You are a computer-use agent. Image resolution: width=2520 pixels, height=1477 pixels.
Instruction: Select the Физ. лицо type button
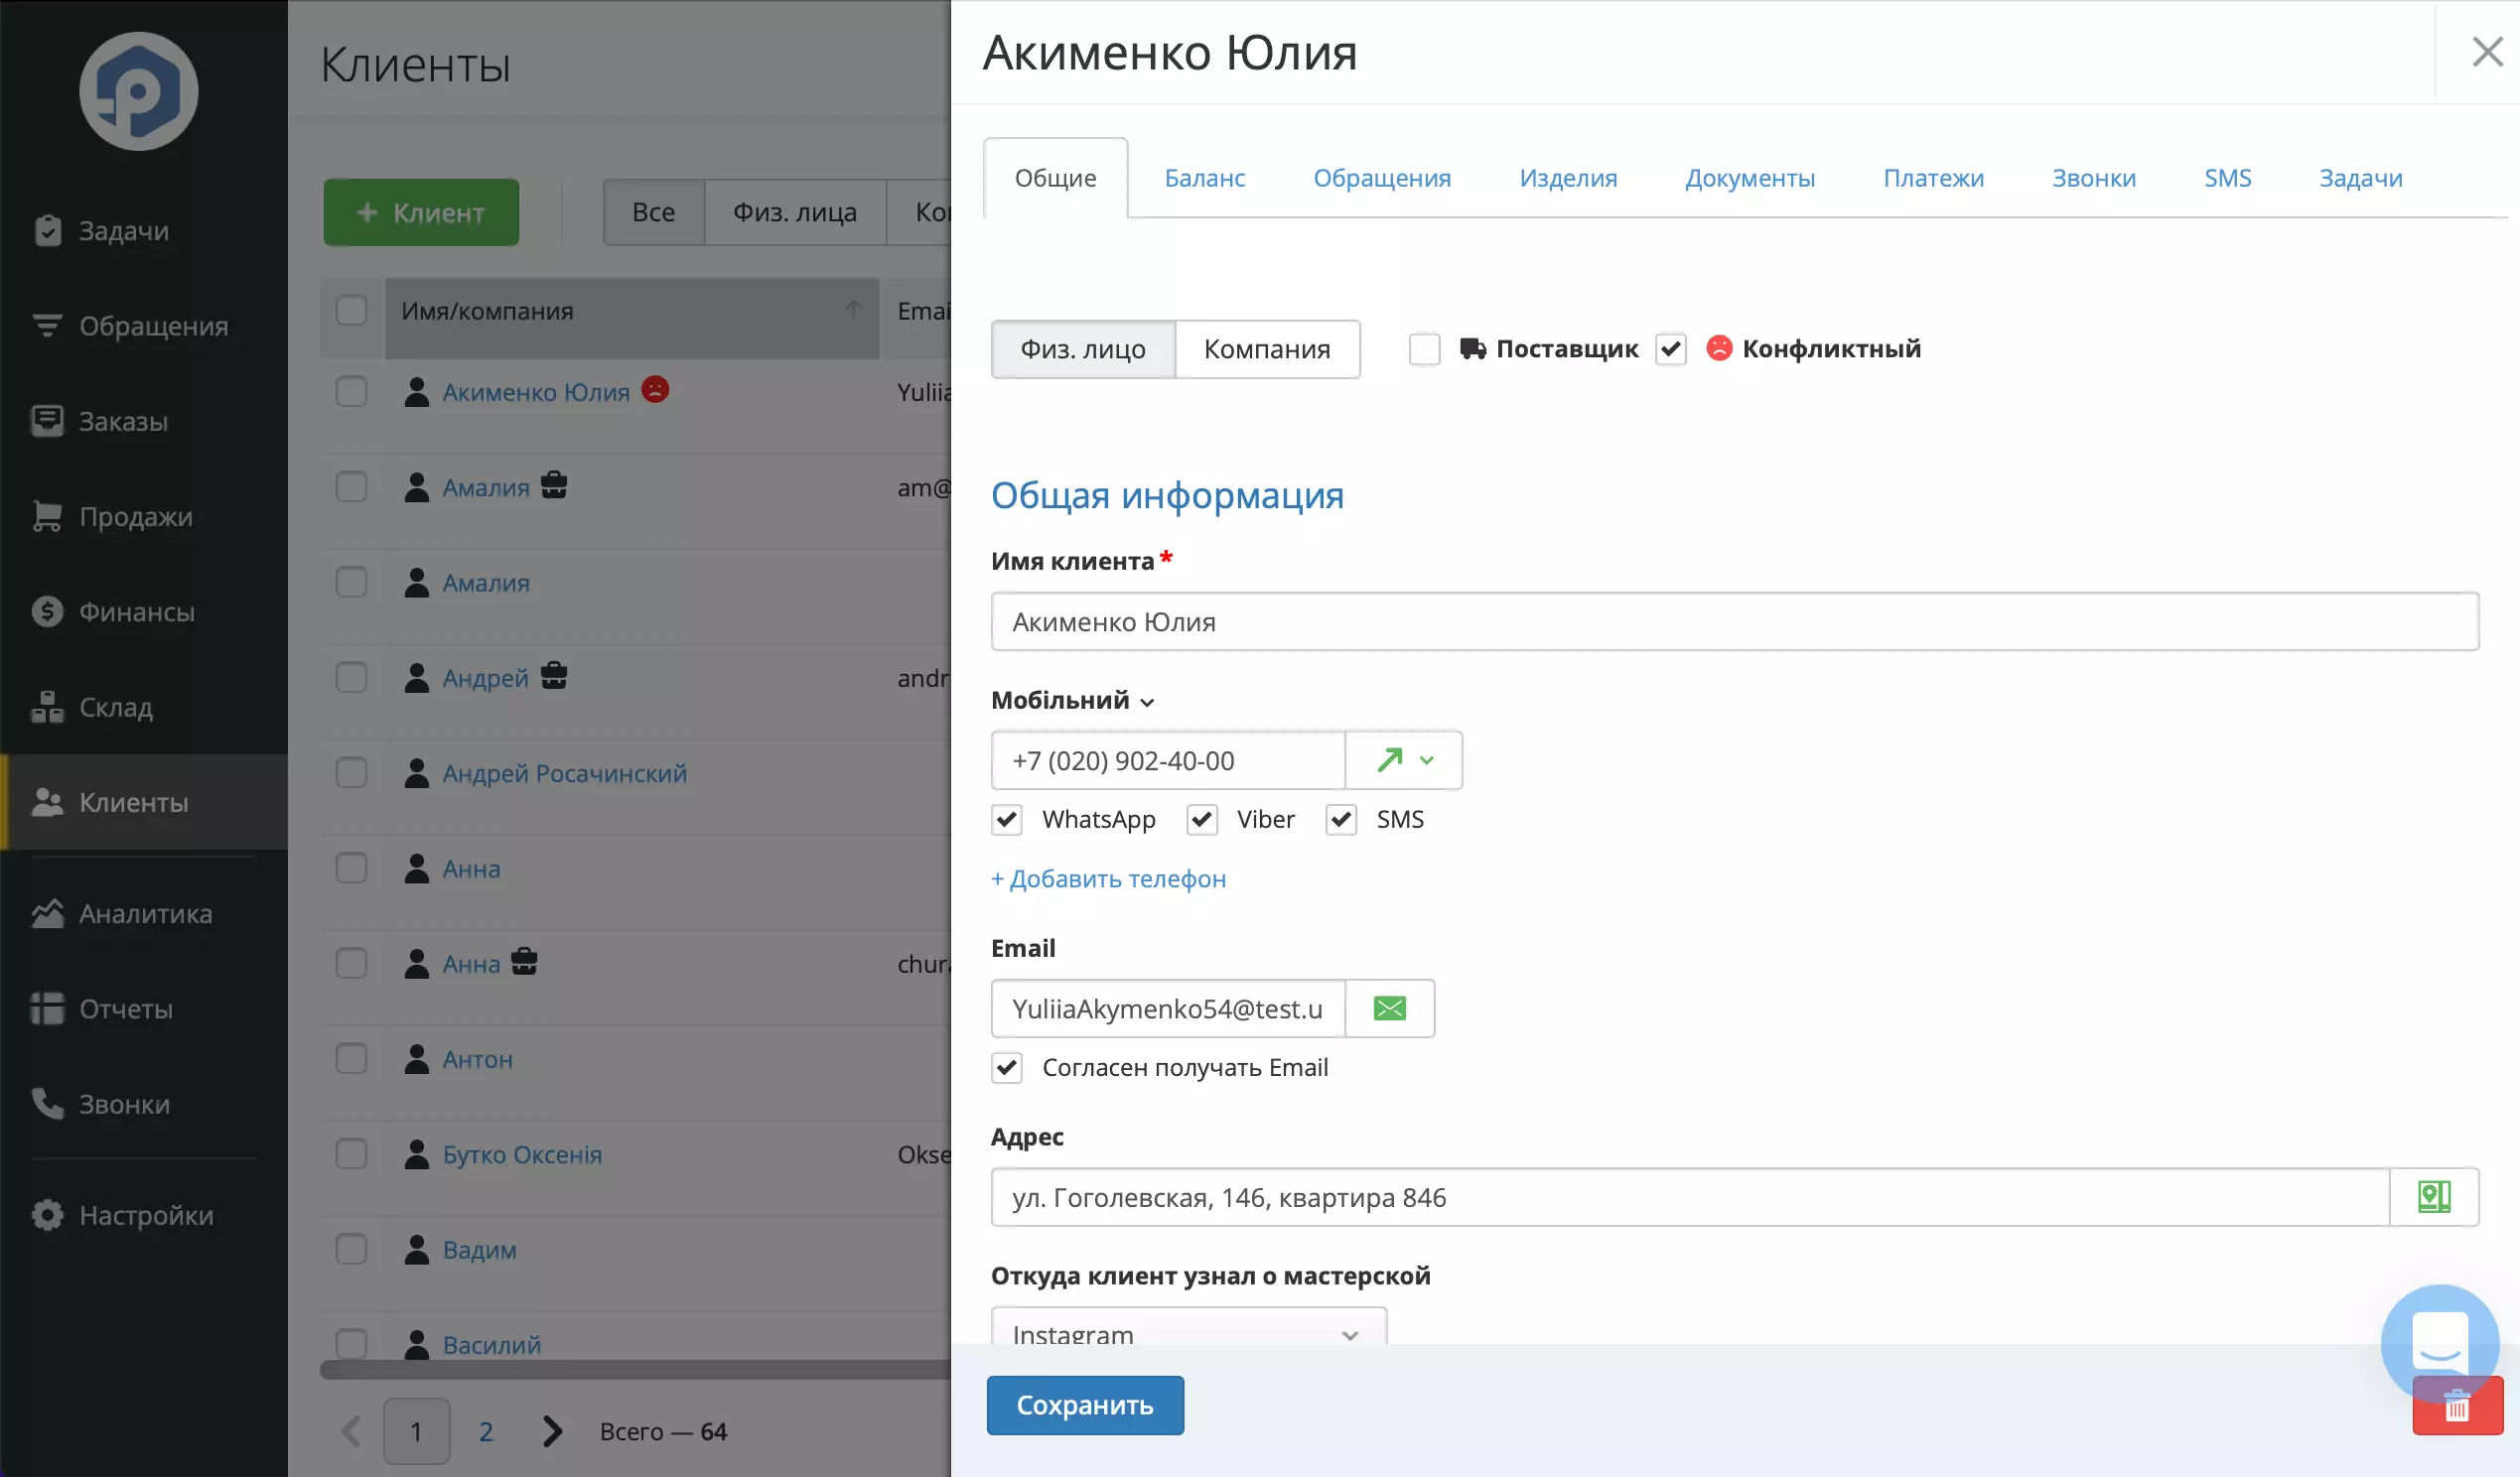(1083, 349)
